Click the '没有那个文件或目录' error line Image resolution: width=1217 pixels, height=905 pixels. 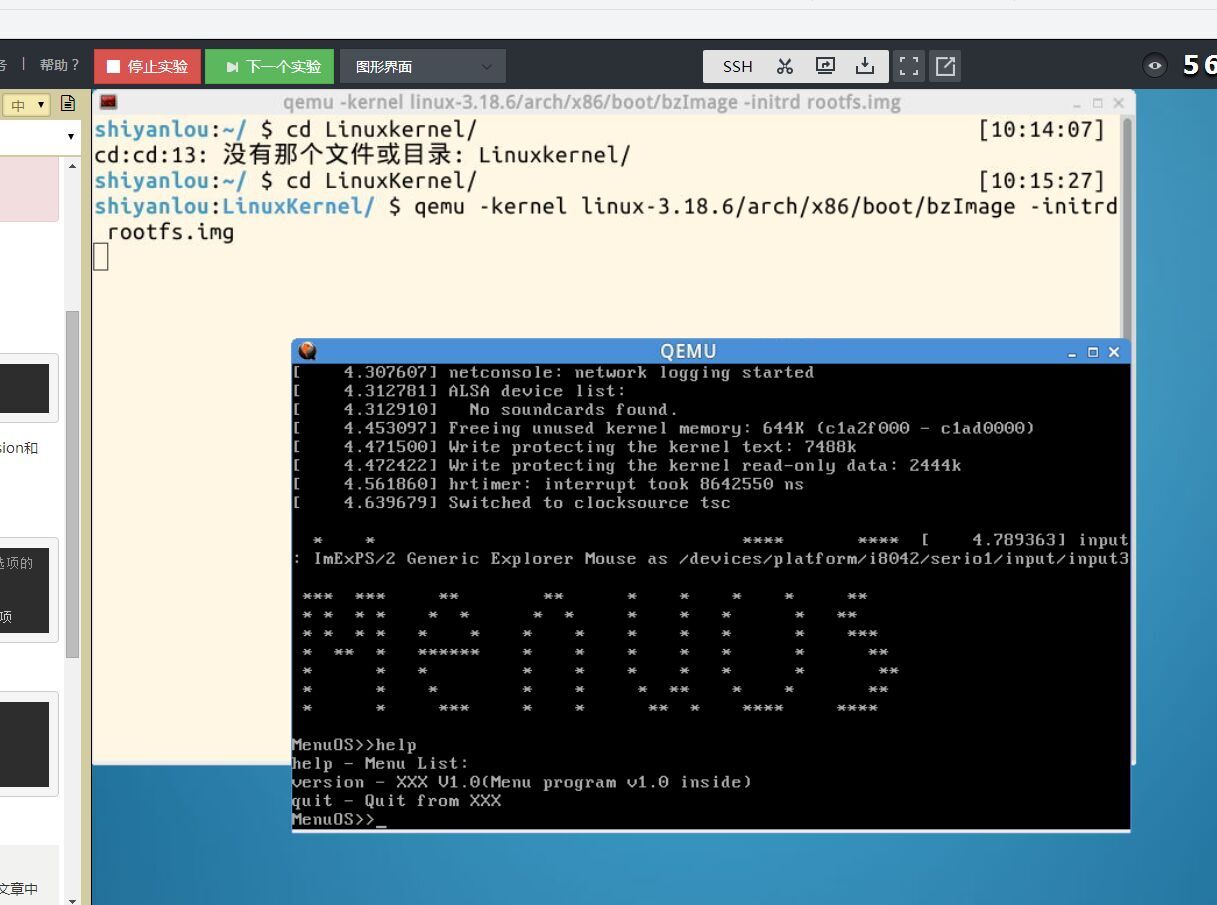[x=362, y=155]
